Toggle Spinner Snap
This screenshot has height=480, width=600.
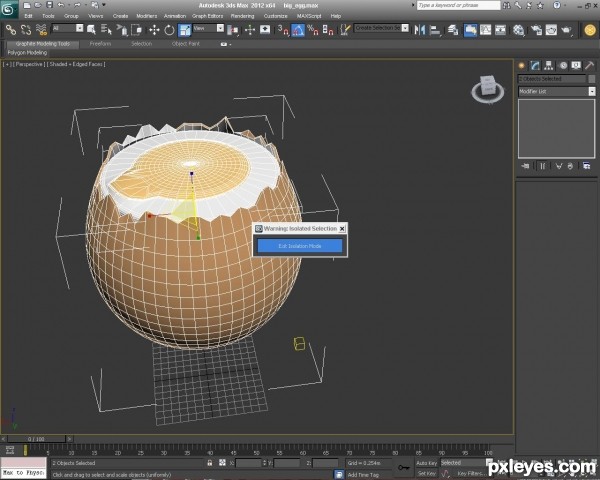tap(328, 29)
